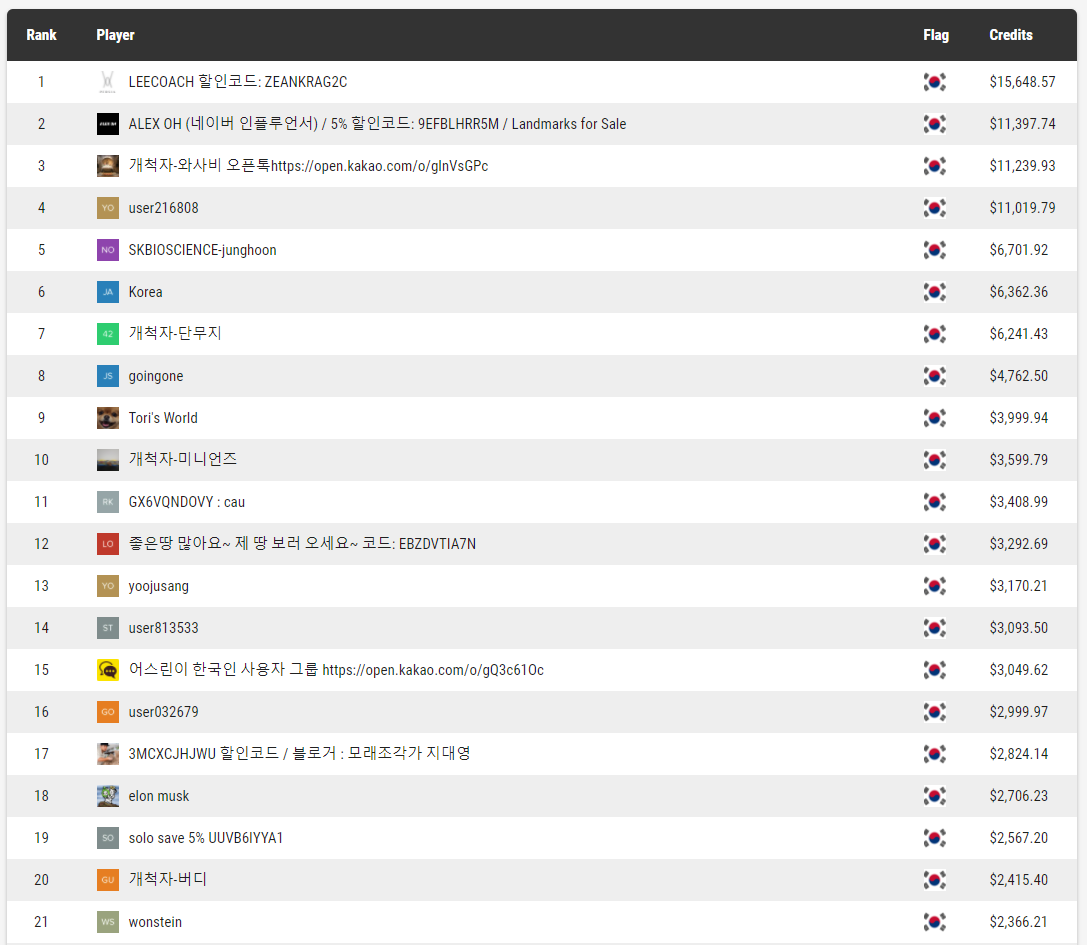Open solo save 5% UUVB6IYYA1 name
The image size is (1087, 945).
206,838
